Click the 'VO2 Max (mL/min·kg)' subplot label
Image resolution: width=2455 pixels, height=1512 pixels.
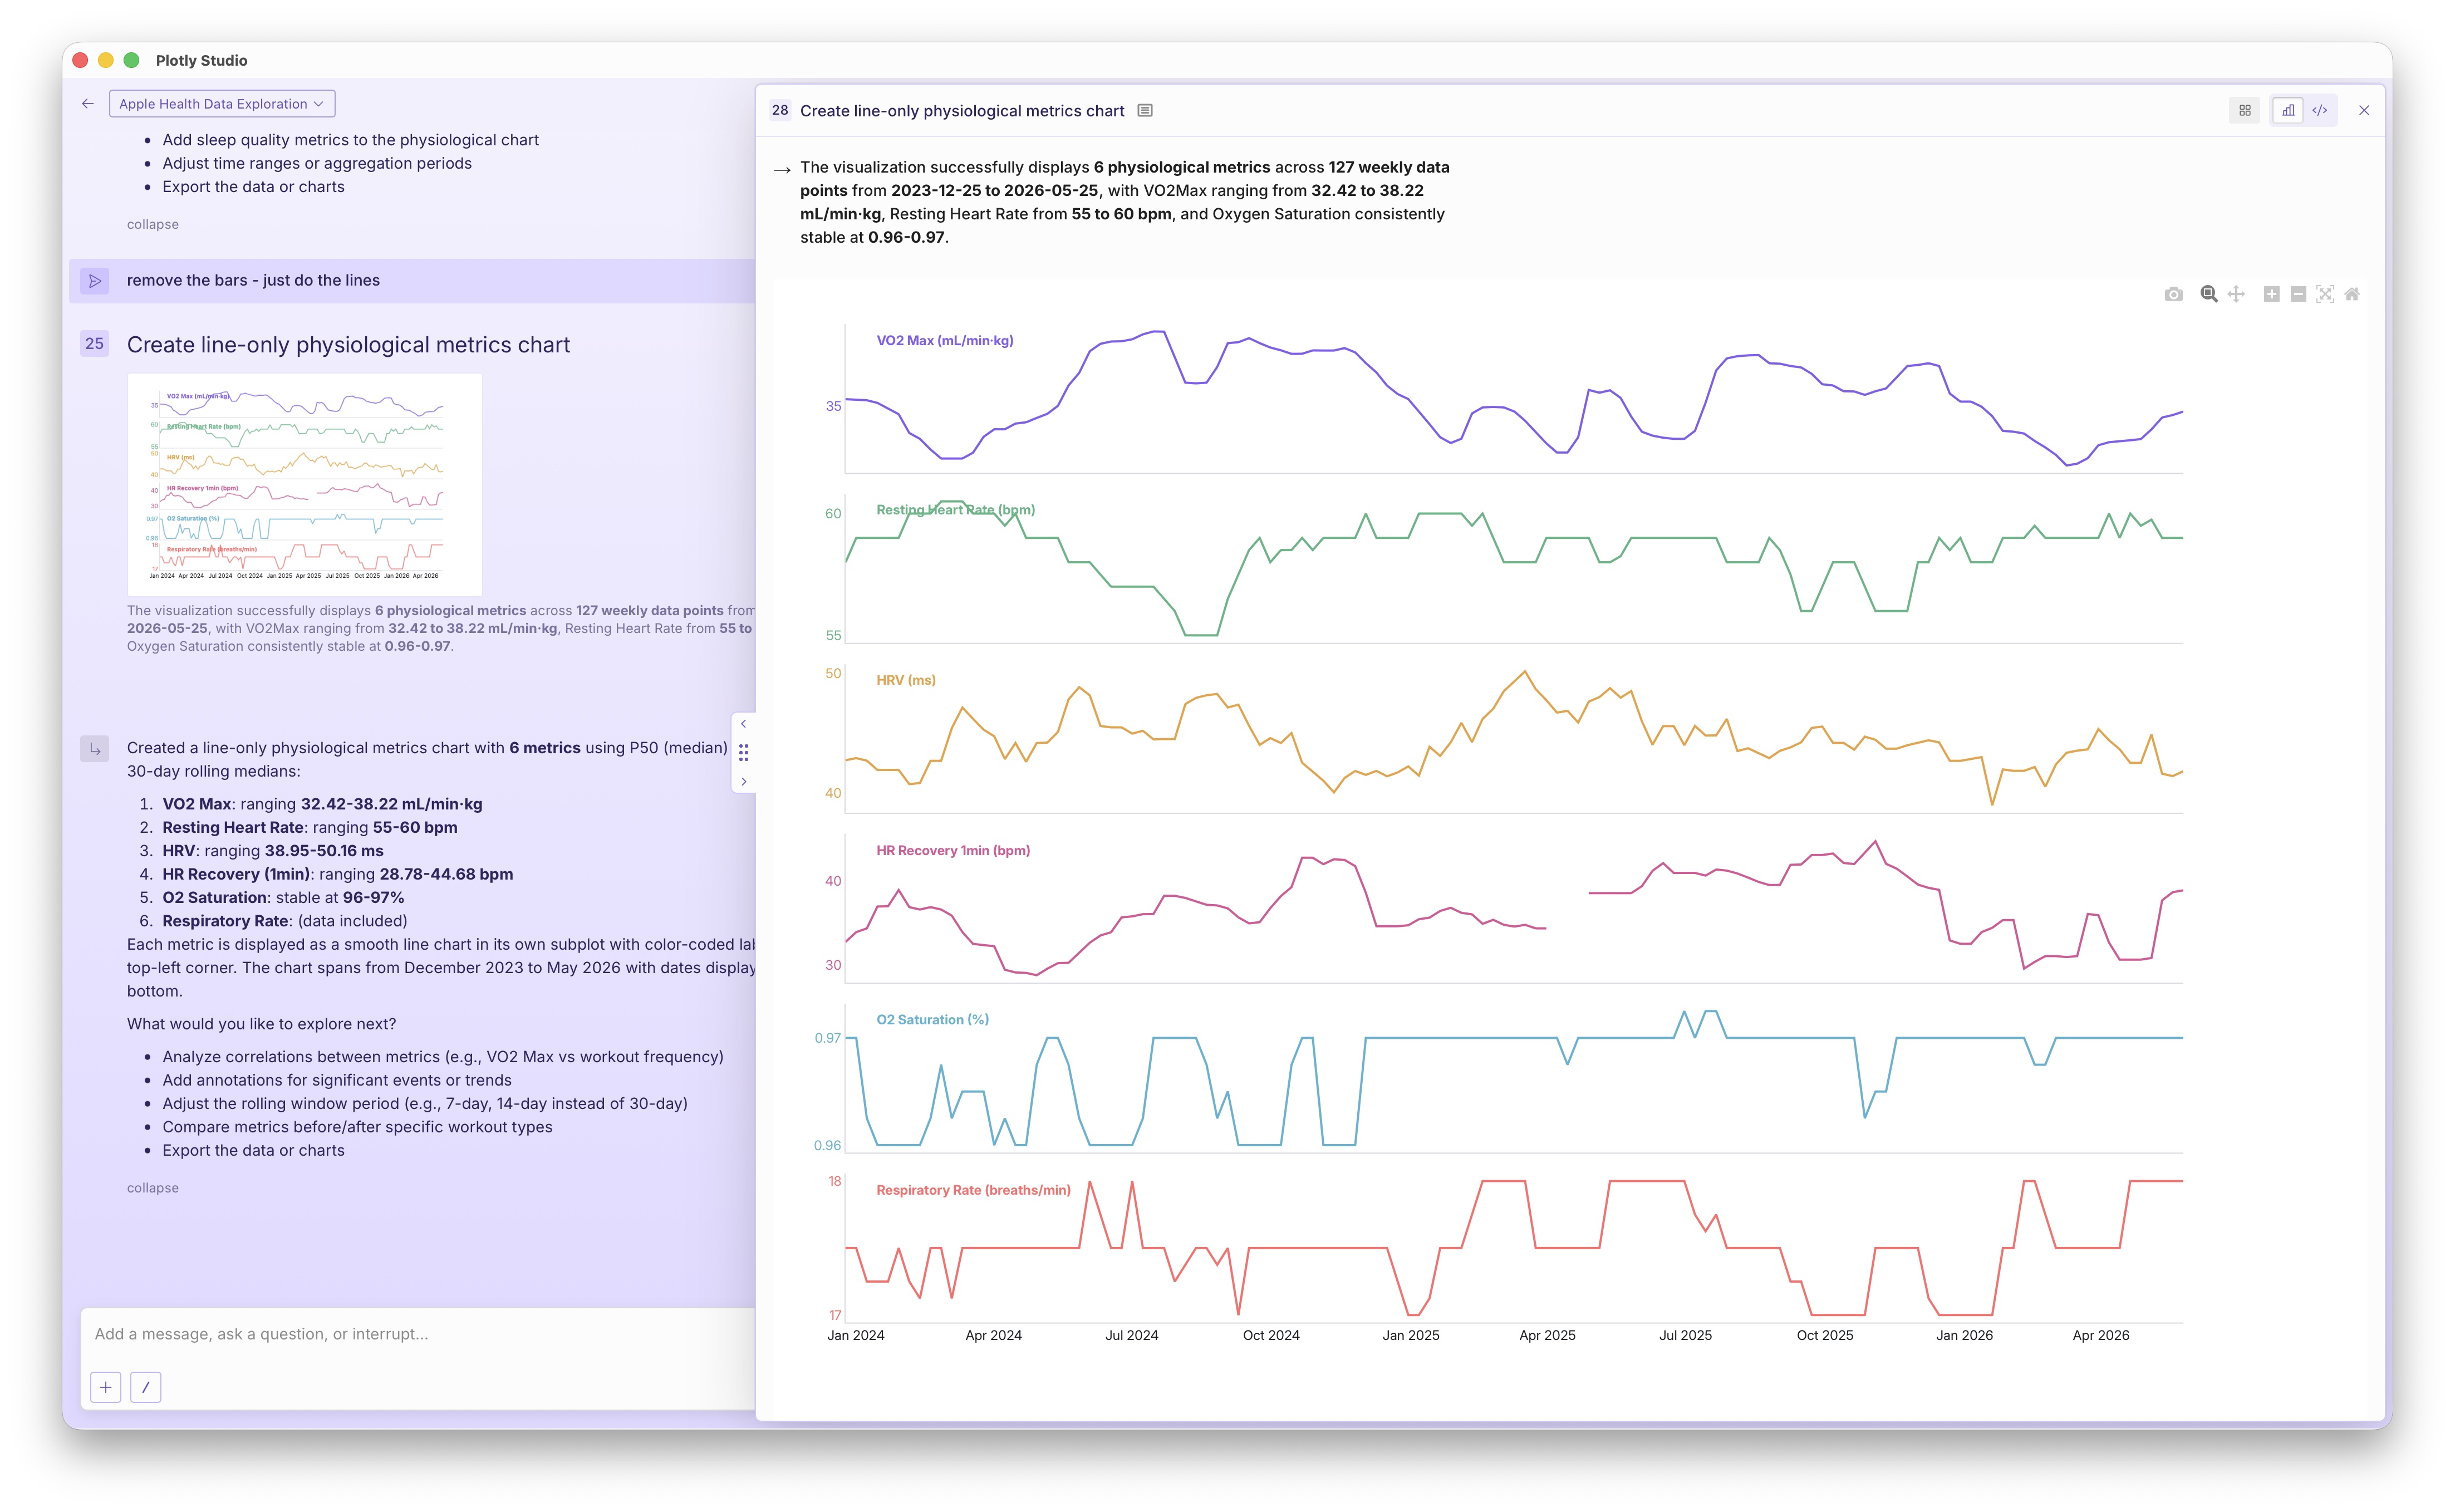[945, 341]
